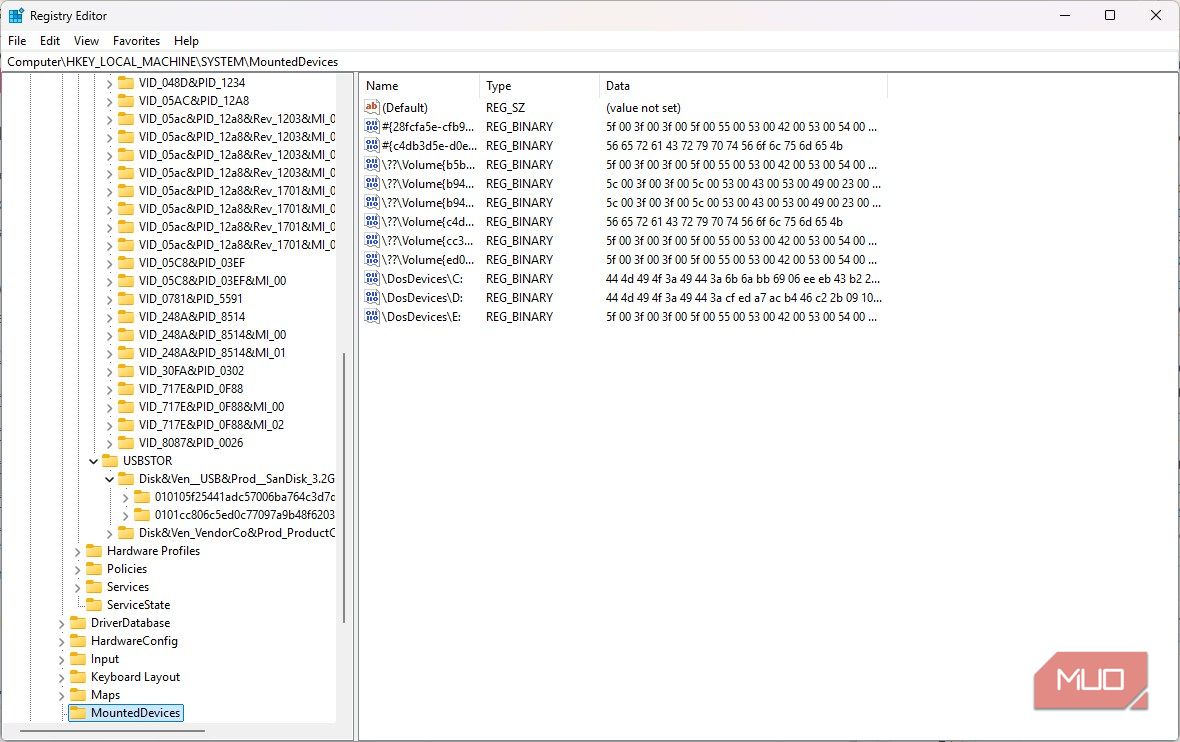1180x742 pixels.
Task: Open the File menu
Action: click(17, 41)
